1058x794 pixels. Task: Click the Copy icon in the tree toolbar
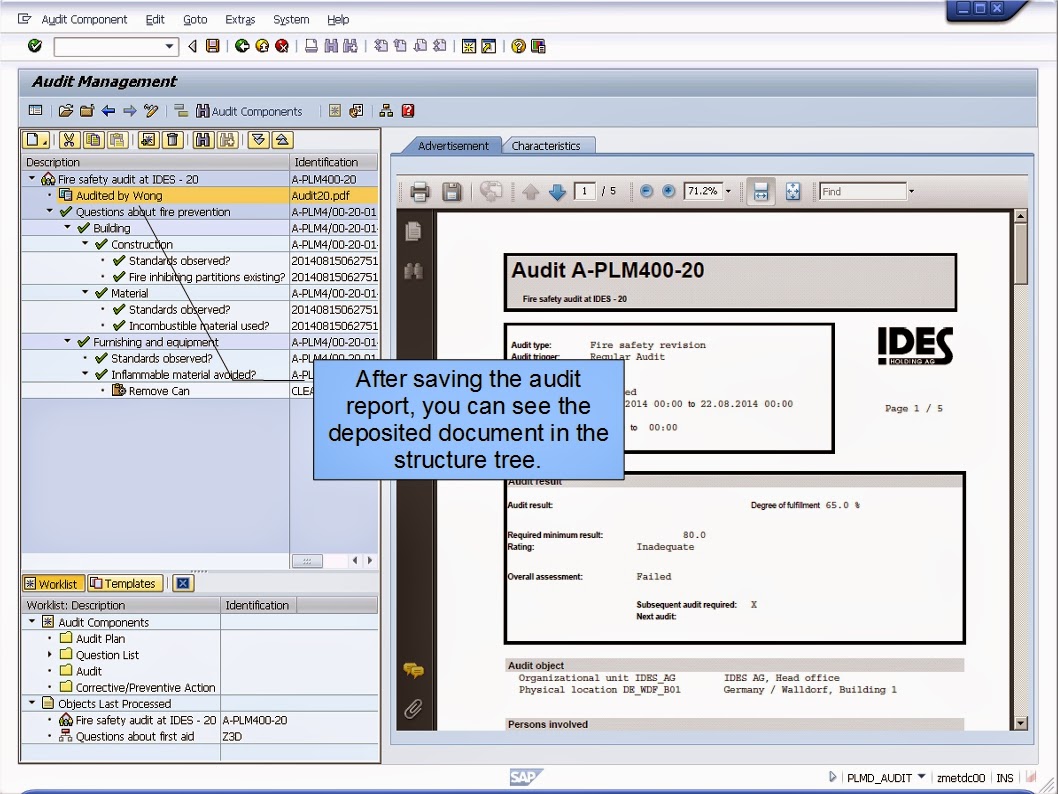point(91,140)
